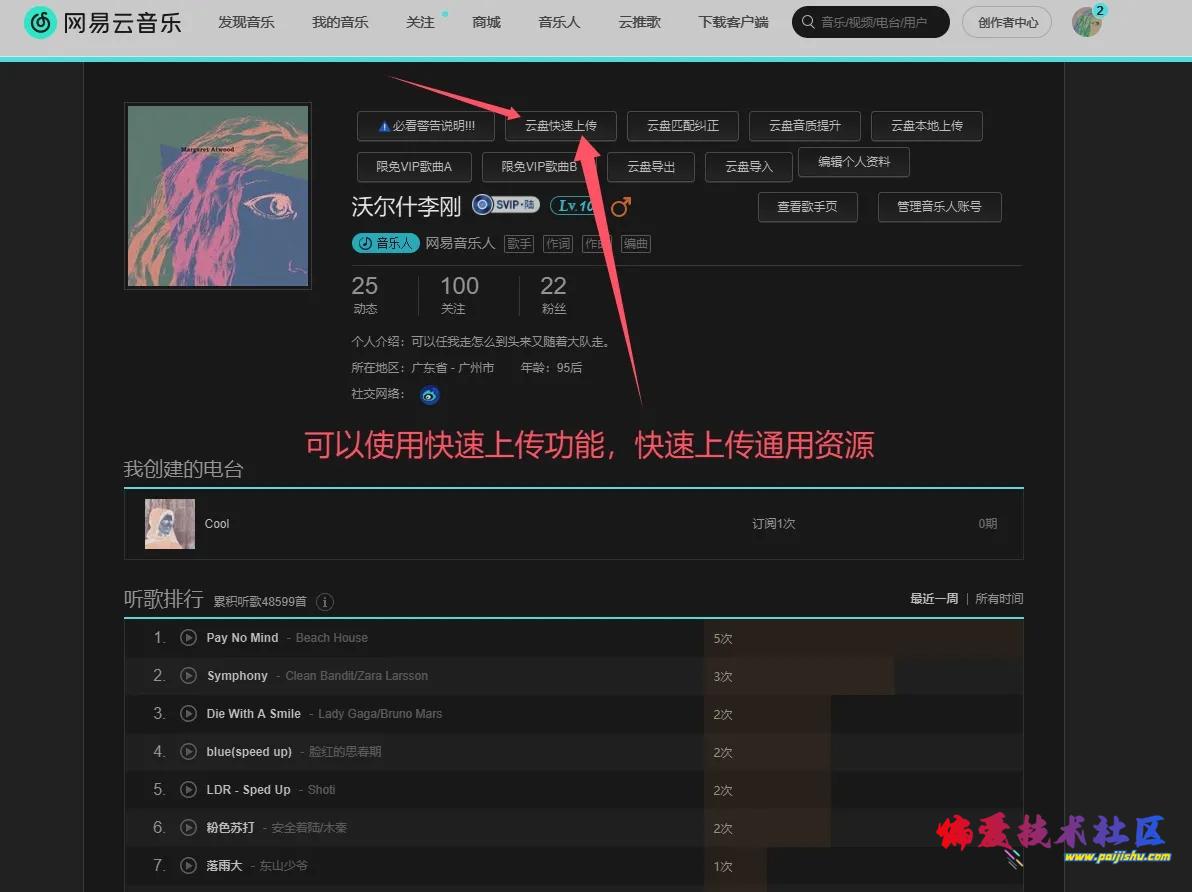The image size is (1192, 892).
Task: Open the Weibo social network icon
Action: (430, 395)
